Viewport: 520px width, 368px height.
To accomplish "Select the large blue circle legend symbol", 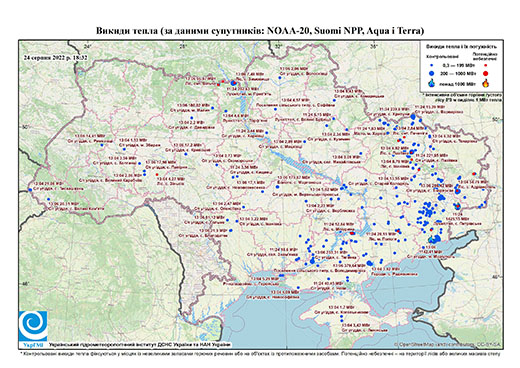I will [432, 73].
